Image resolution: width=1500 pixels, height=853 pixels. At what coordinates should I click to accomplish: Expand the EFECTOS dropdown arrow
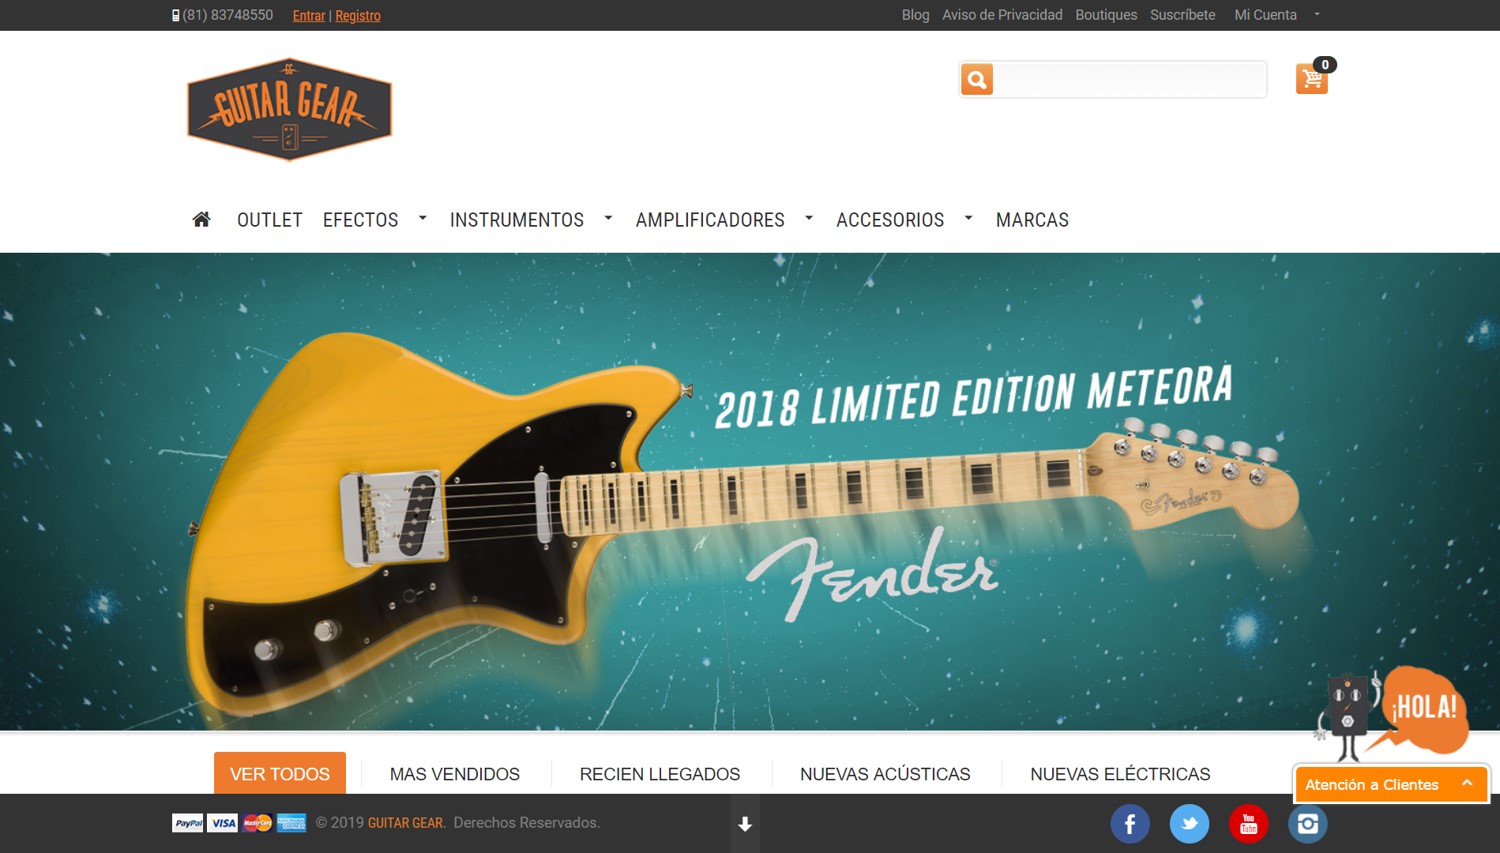click(x=423, y=218)
